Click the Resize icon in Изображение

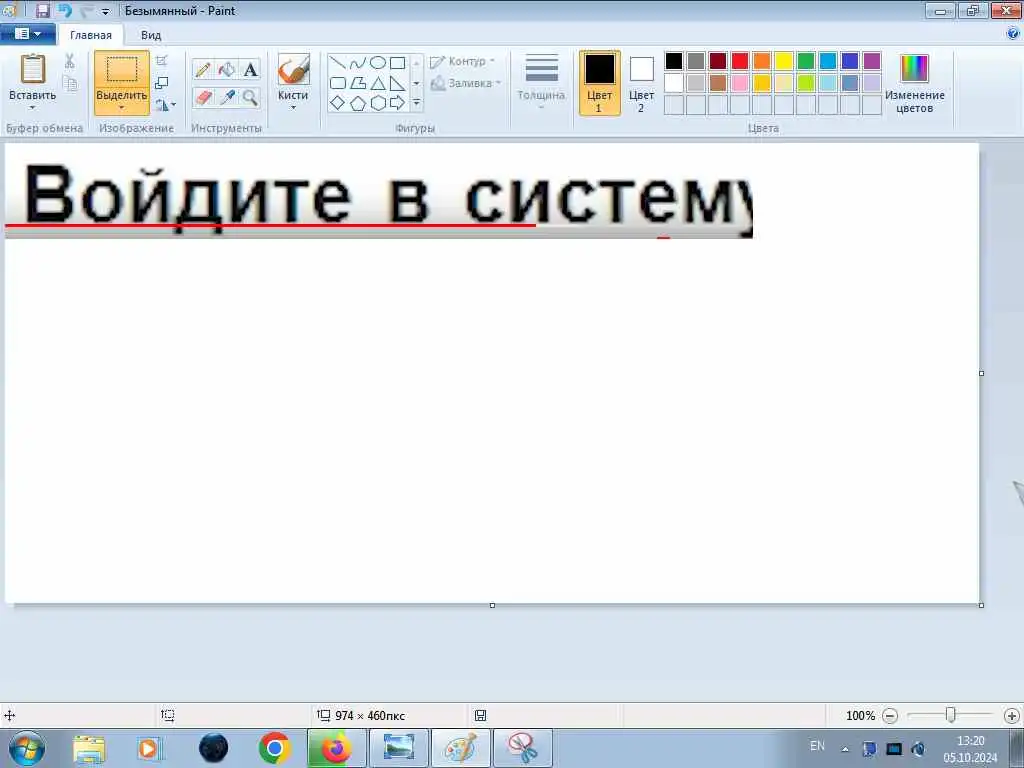click(162, 83)
